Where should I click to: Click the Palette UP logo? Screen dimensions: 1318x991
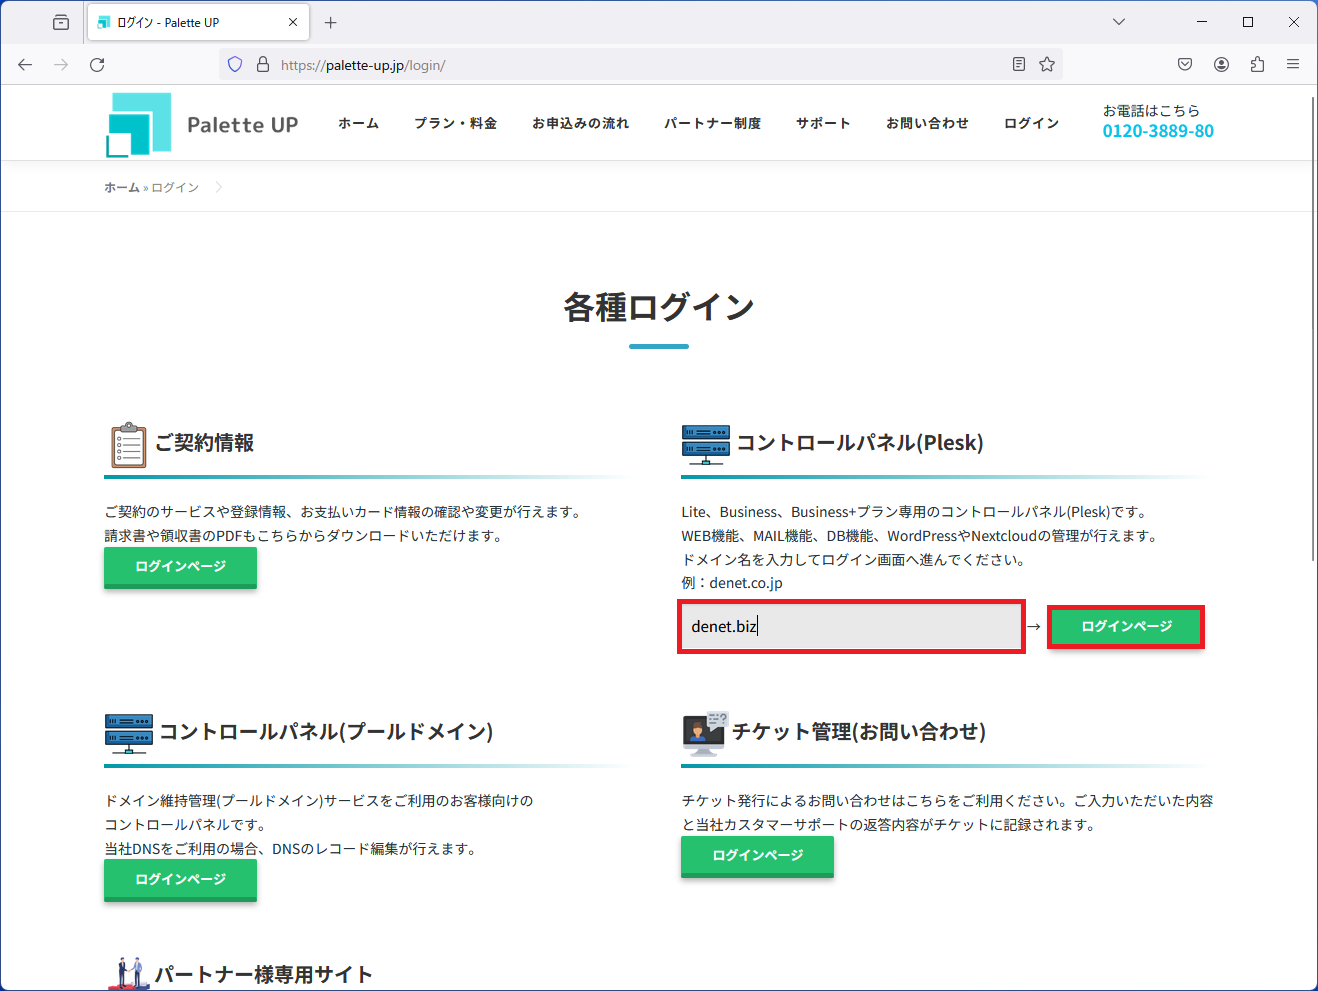(x=203, y=125)
